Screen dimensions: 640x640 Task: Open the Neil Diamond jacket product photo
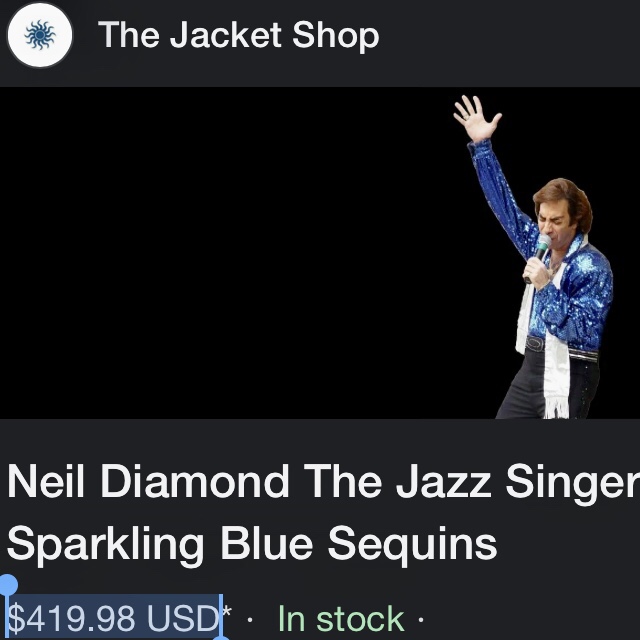pyautogui.click(x=320, y=253)
